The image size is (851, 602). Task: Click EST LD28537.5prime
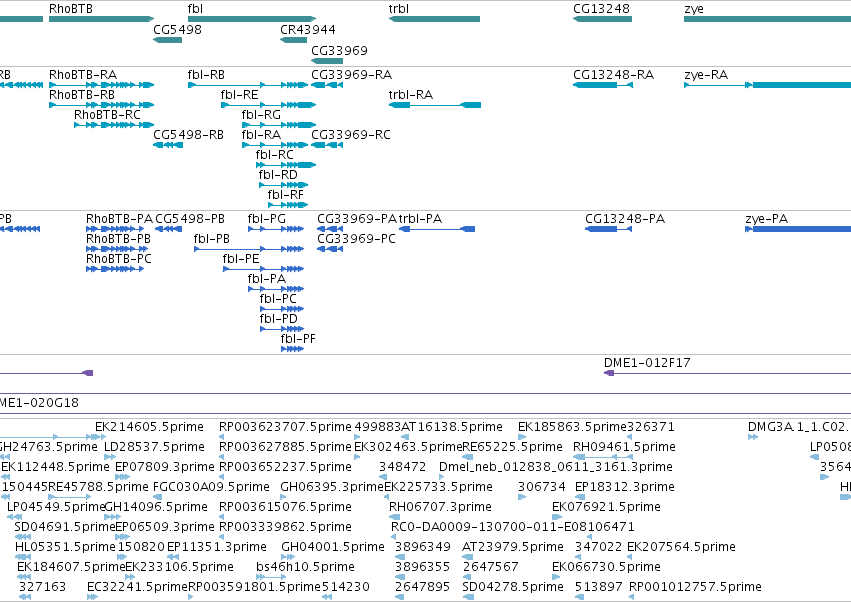154,447
